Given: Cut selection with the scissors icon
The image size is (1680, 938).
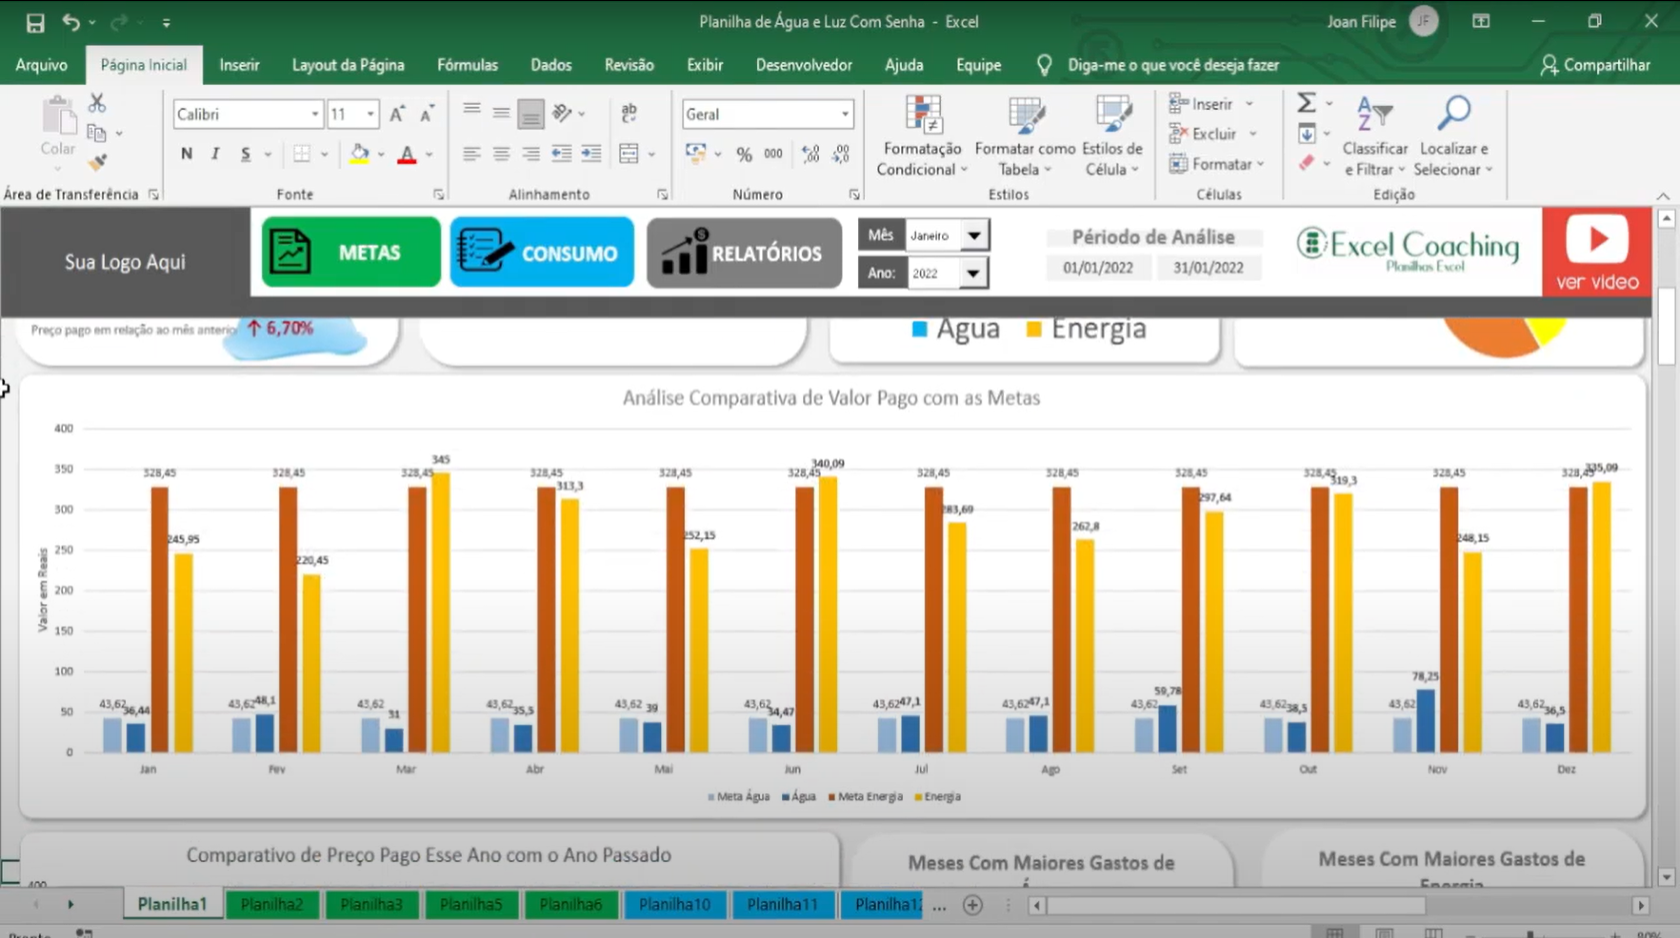Looking at the screenshot, I should tap(97, 104).
